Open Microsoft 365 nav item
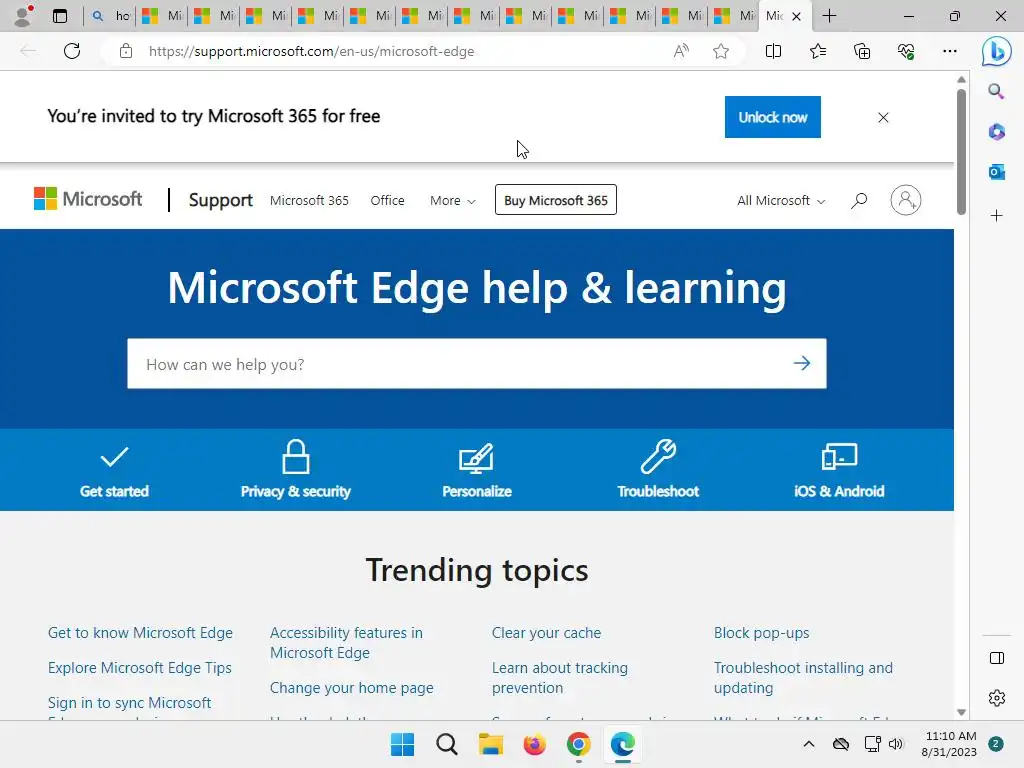Screen dimensions: 1024x768 point(309,200)
